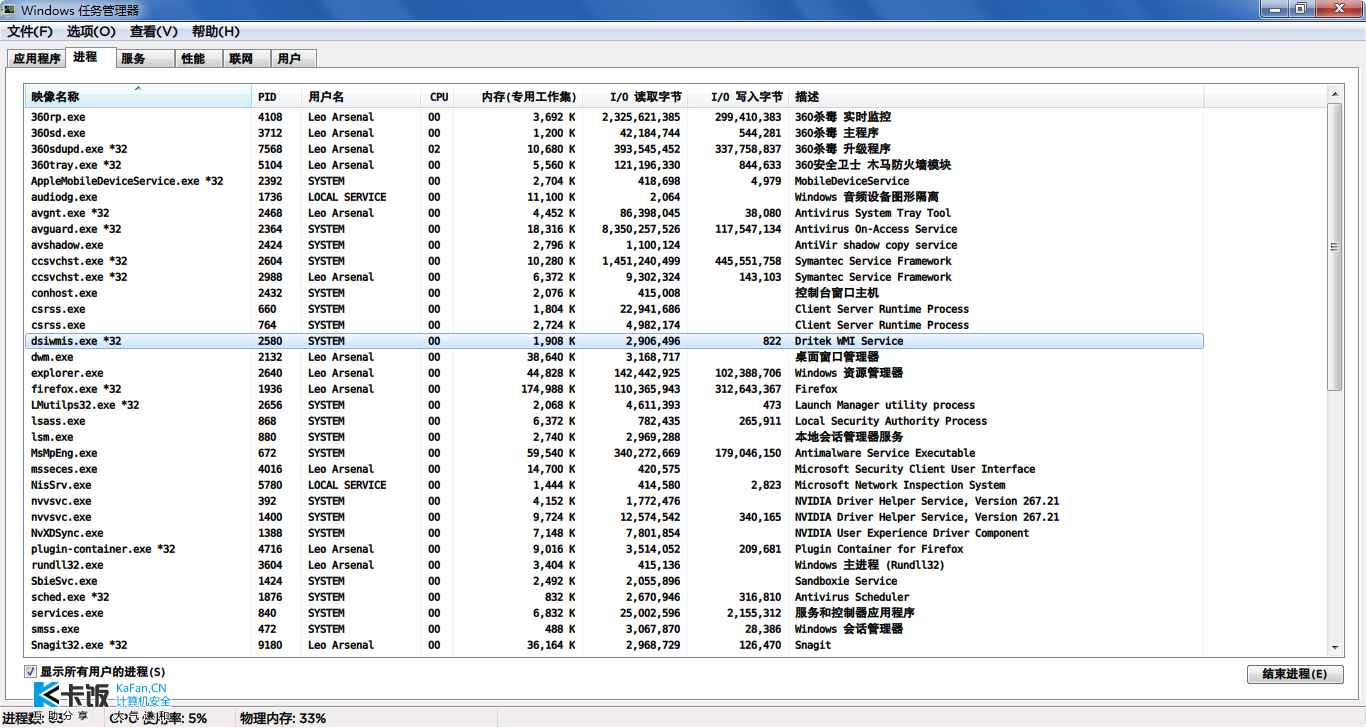The image size is (1366, 728).
Task: Select AppleMobileDeviceService.exe *32 row
Action: (614, 181)
